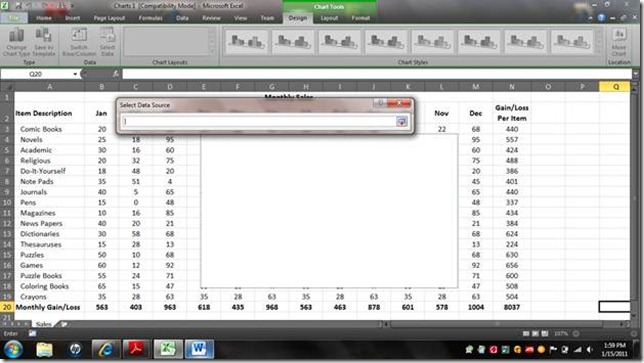Open Adobe Reader from the taskbar
This screenshot has width=644, height=363.
tap(136, 349)
